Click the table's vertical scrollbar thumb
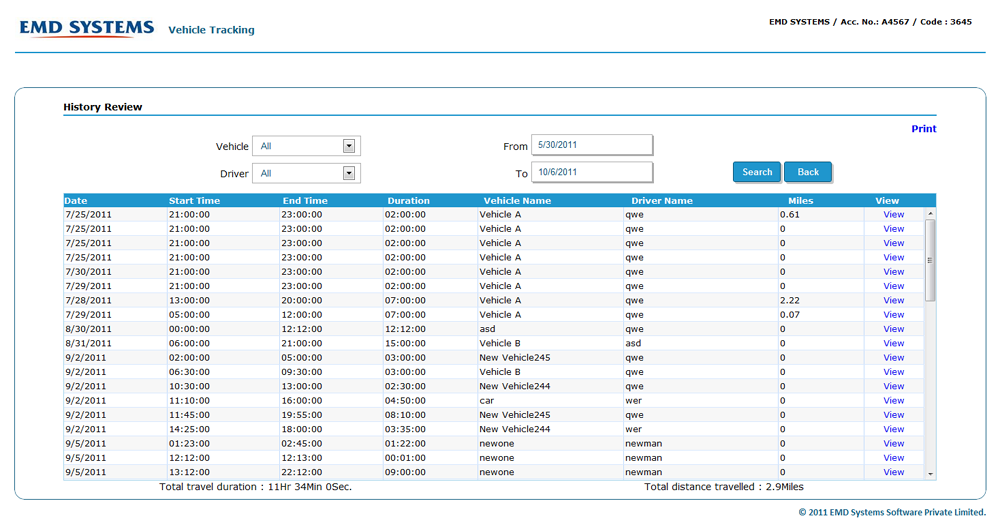Viewport: 1000px width, 529px height. coord(931,260)
